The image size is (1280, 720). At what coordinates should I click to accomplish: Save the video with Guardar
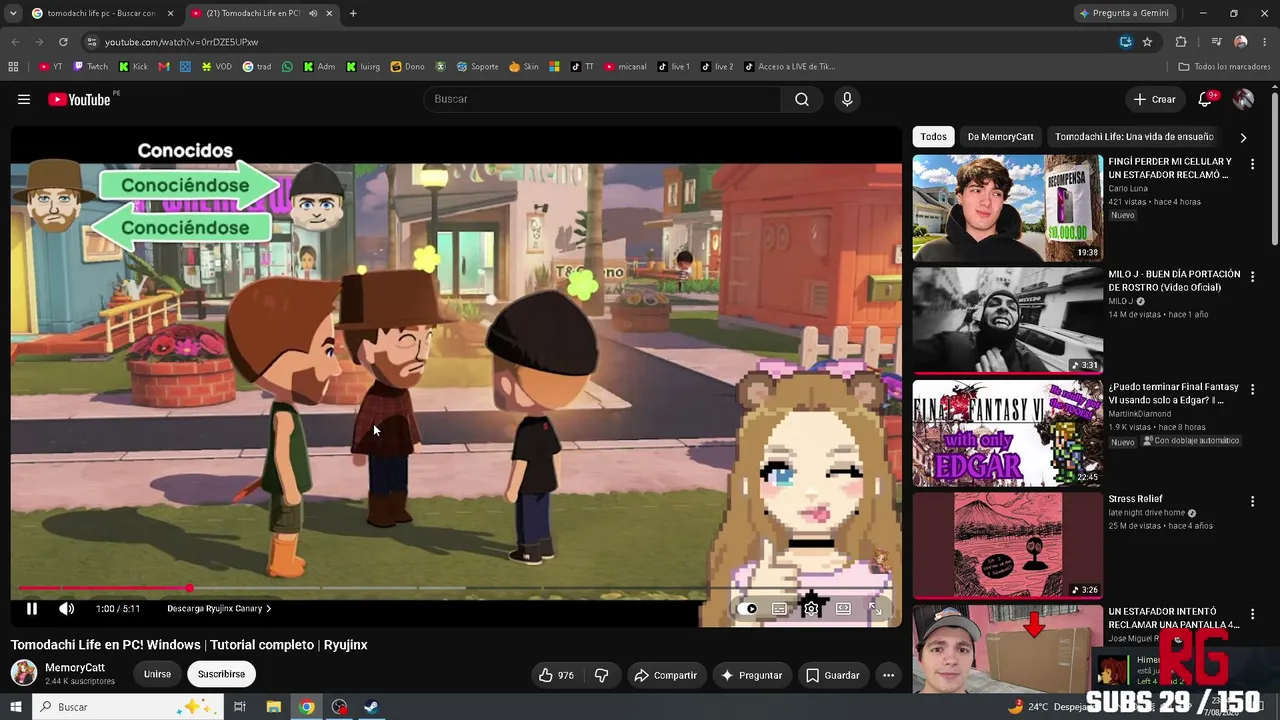832,675
